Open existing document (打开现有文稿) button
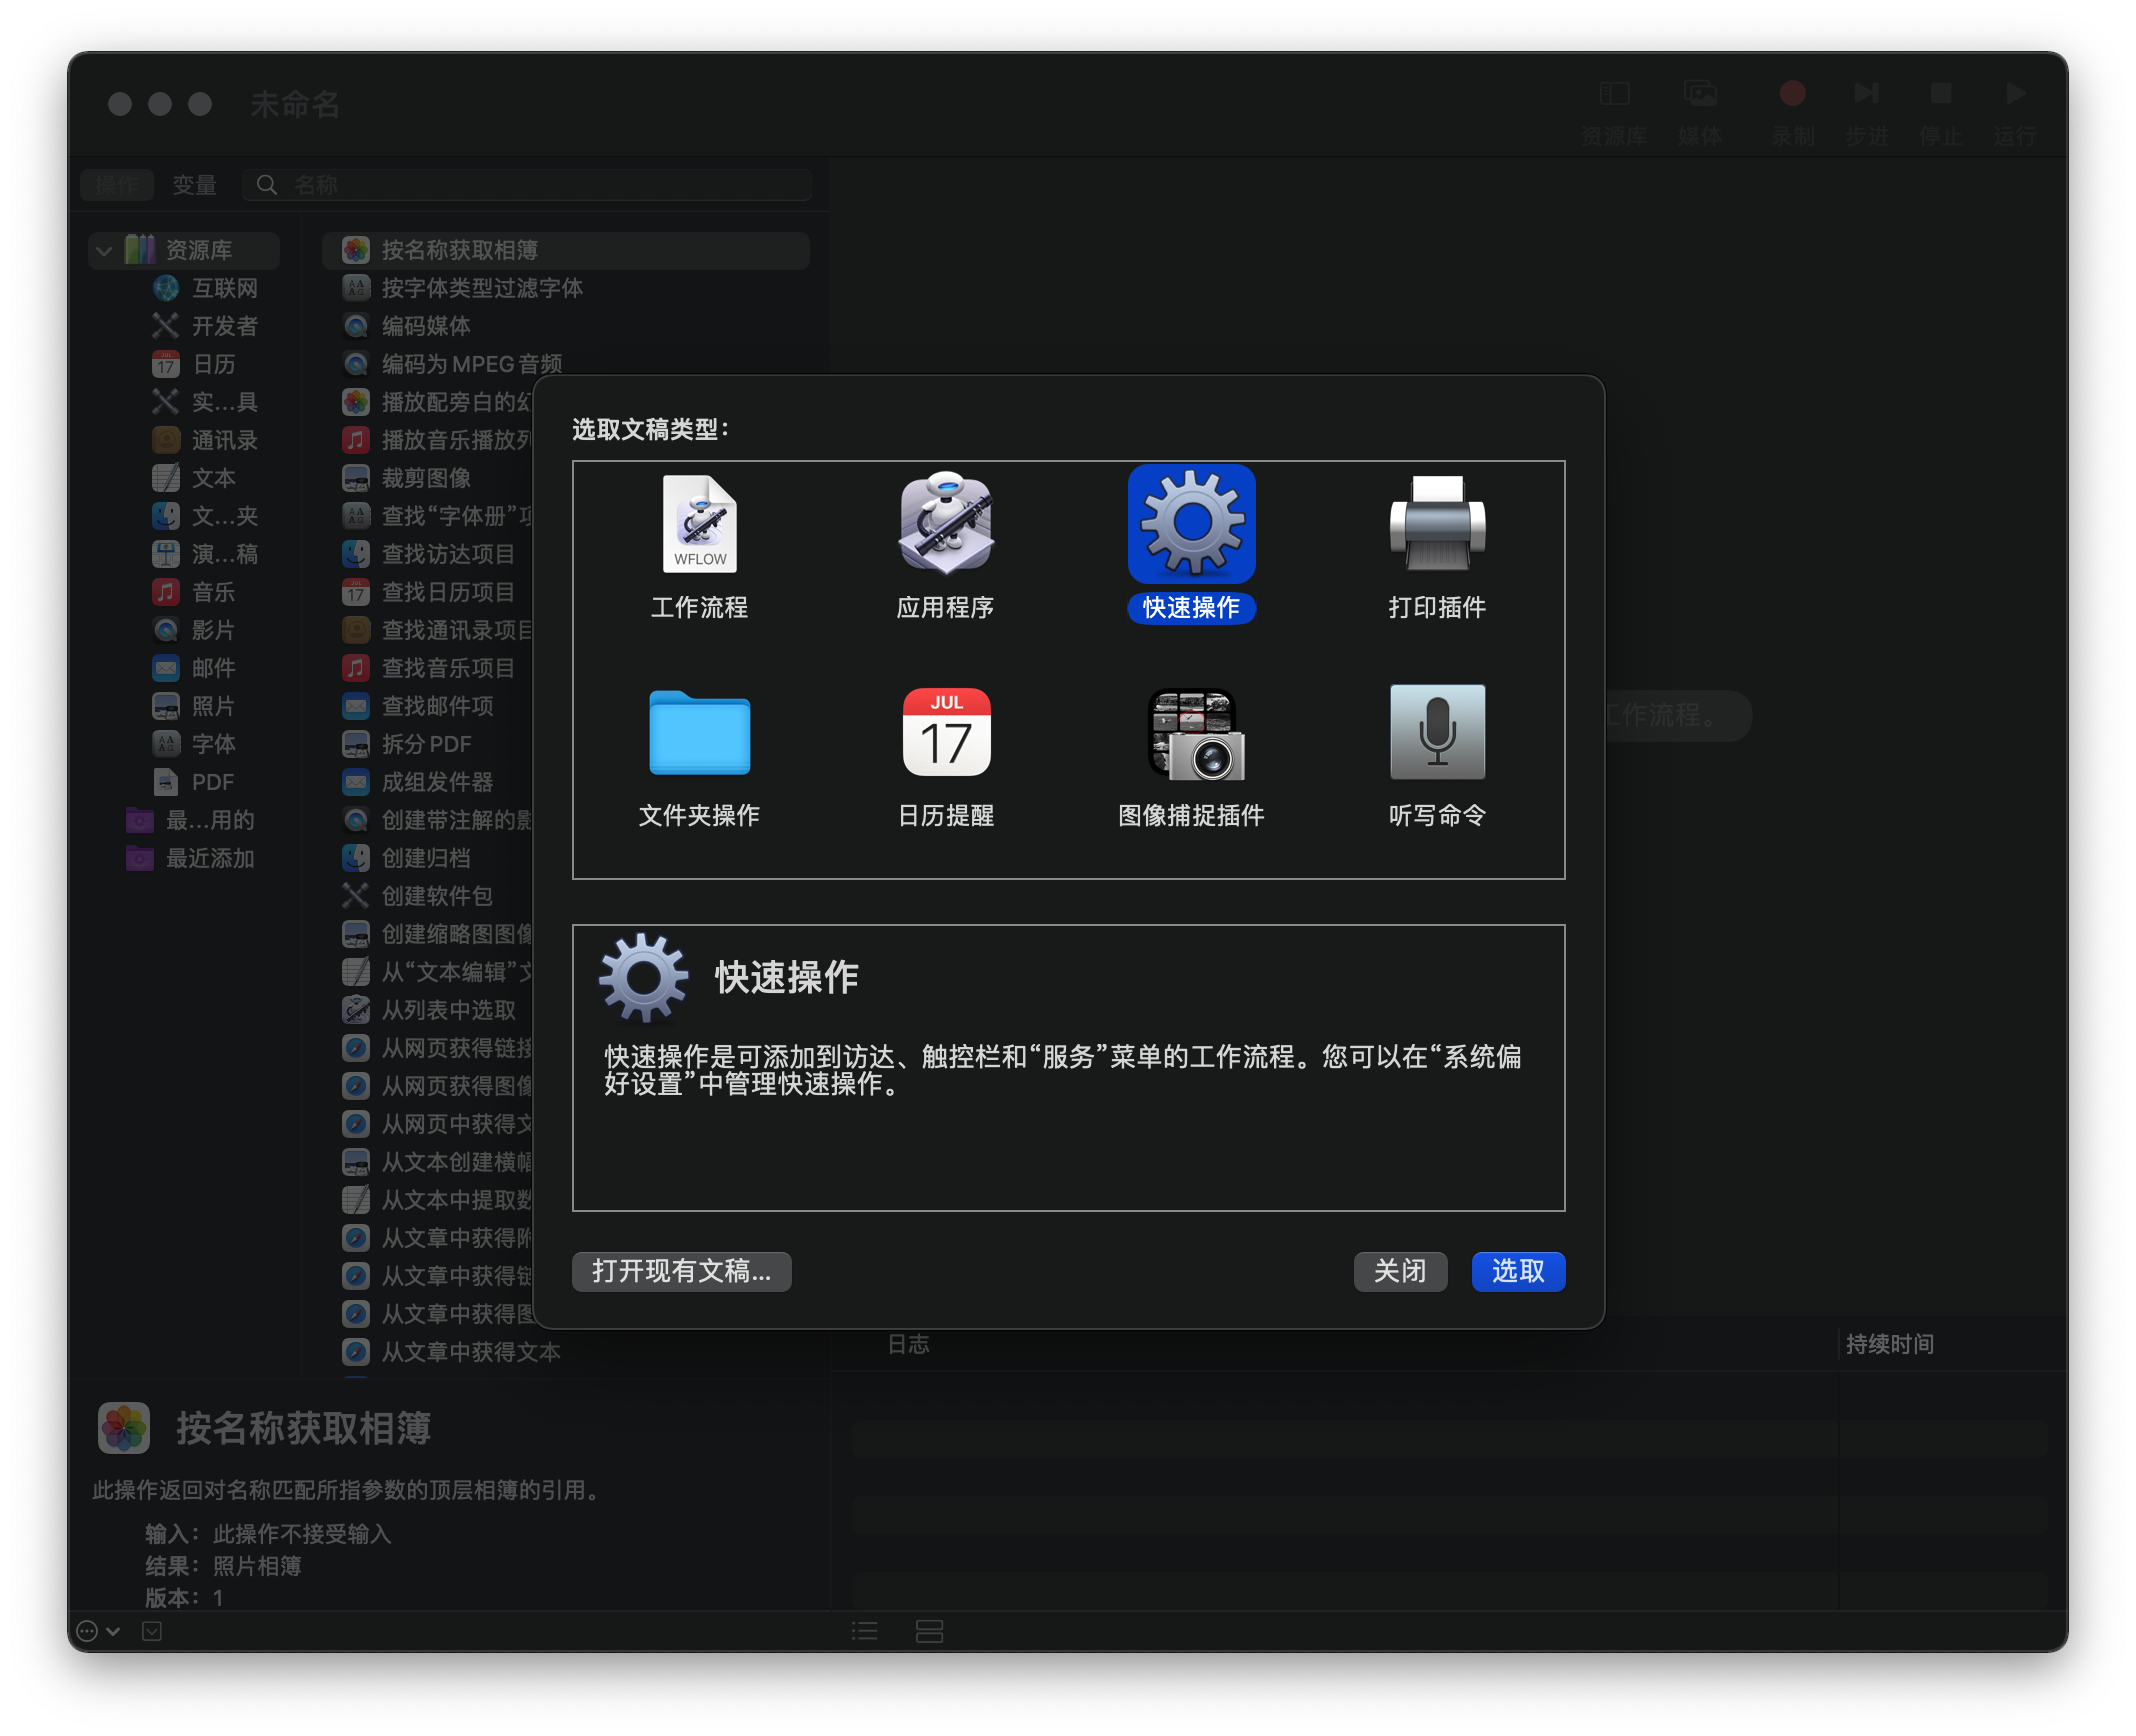 681,1271
